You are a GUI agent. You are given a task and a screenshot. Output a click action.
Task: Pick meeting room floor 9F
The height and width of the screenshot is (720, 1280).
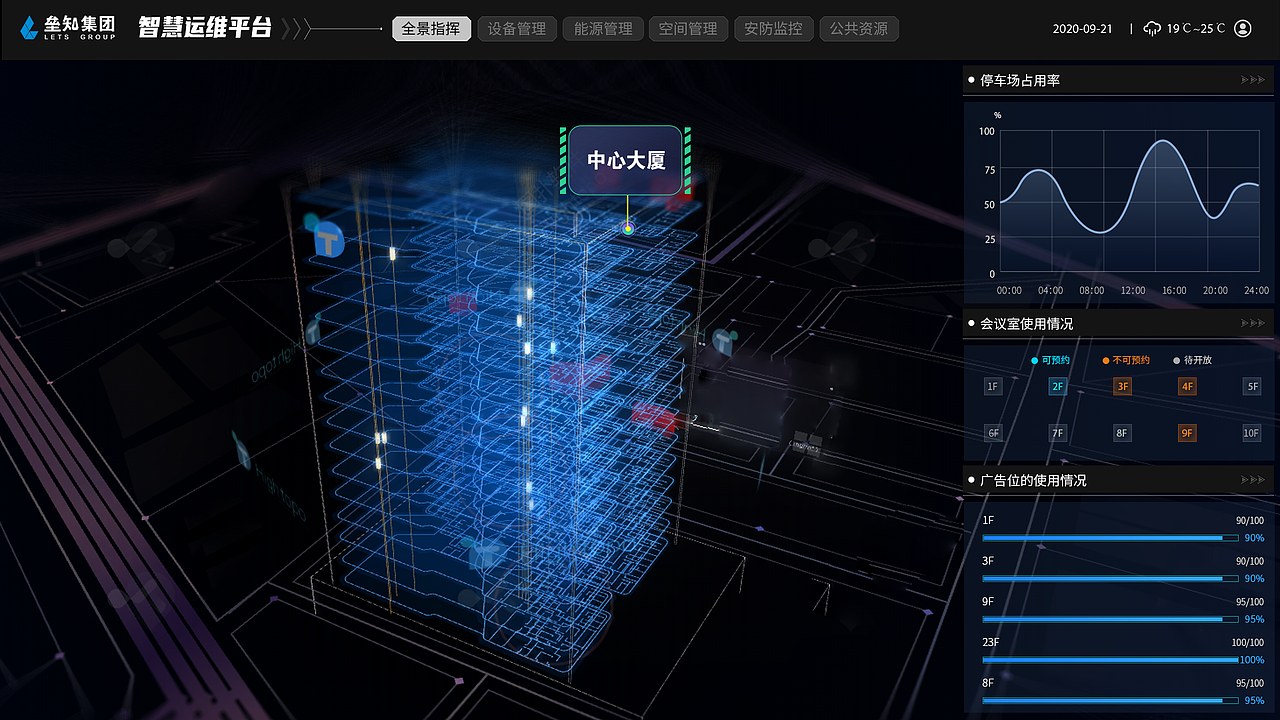click(1187, 433)
